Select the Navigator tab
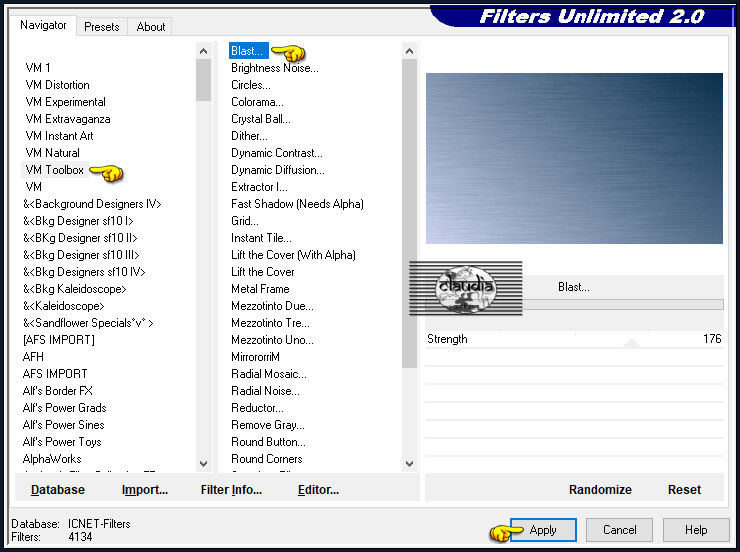The width and height of the screenshot is (740, 552). [x=43, y=25]
